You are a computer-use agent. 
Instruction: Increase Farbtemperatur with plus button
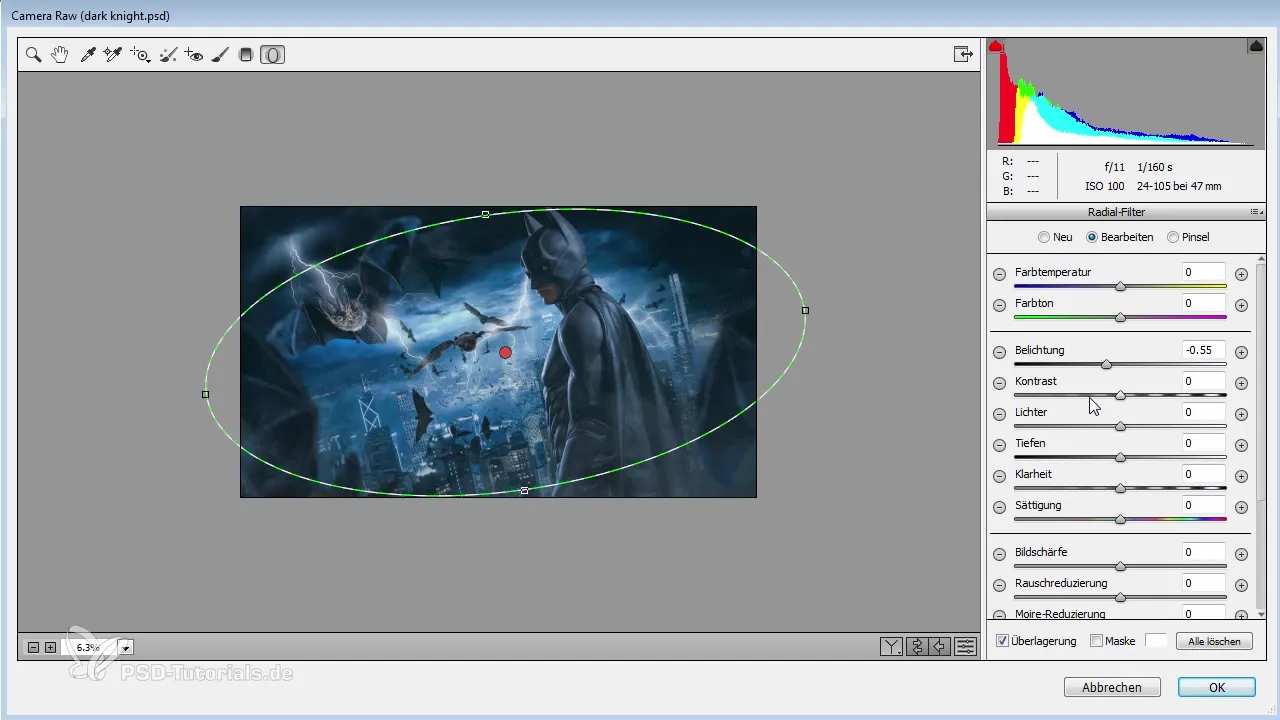[x=1241, y=274]
